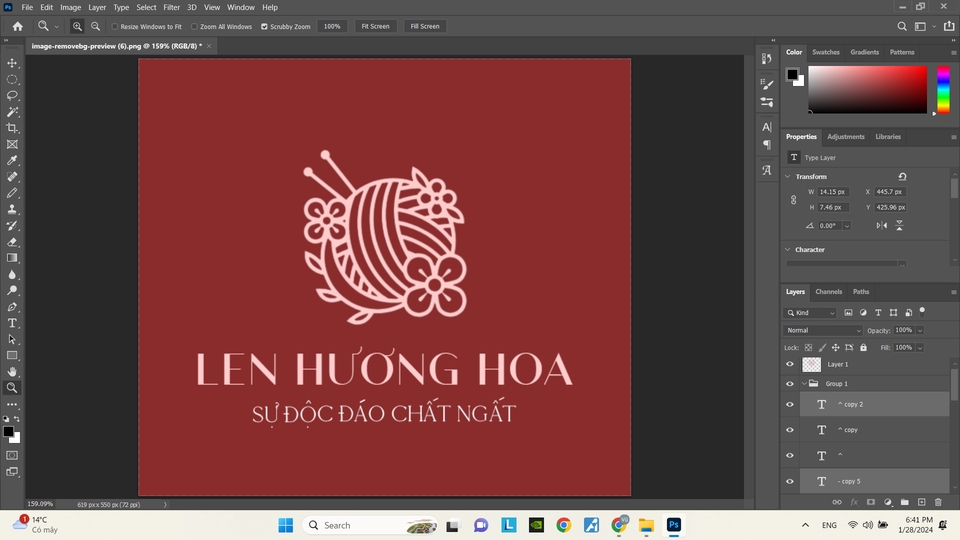Screen dimensions: 960x540
Task: Hide the '^ copy' layer eye
Action: point(790,430)
